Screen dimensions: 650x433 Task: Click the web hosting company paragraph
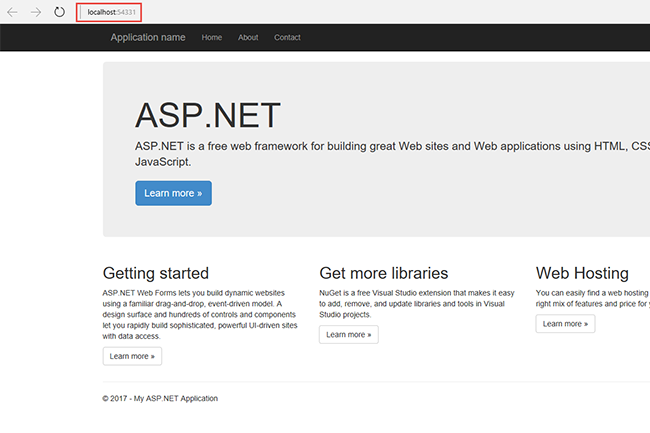[x=593, y=298]
